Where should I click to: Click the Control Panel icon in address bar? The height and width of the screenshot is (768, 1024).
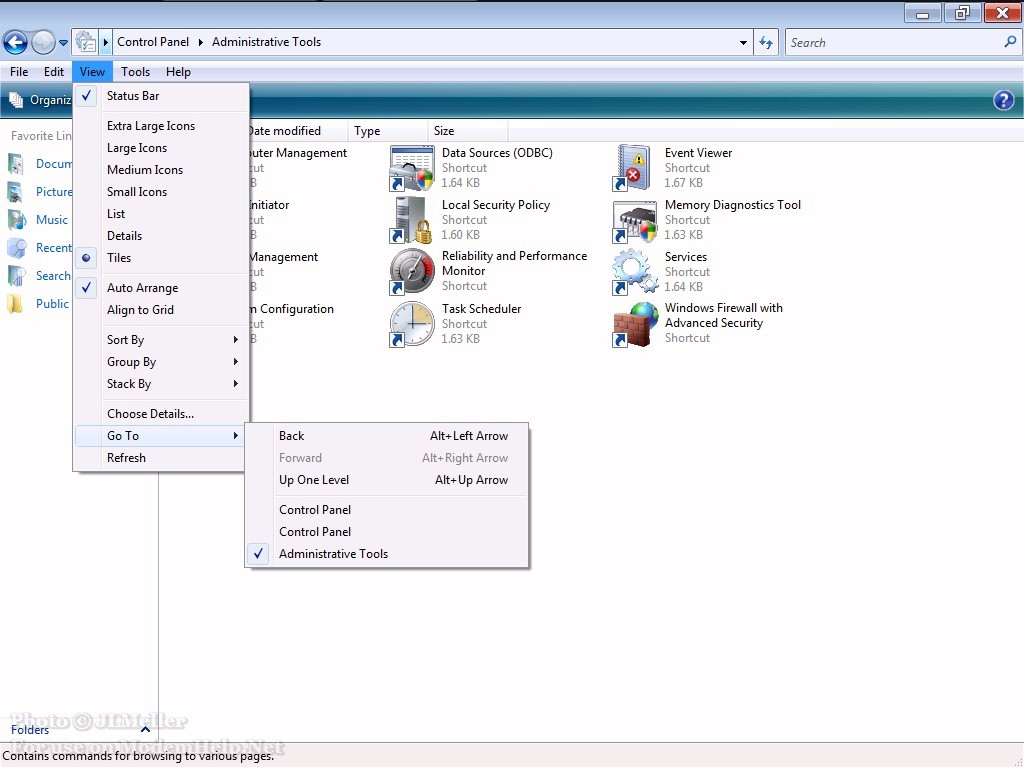coord(86,42)
